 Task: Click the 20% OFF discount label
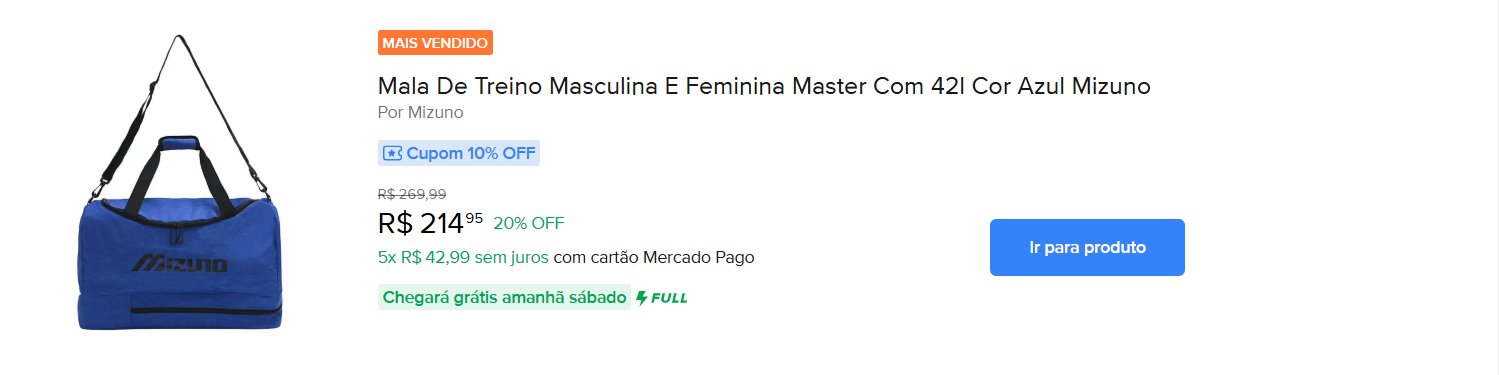pyautogui.click(x=529, y=222)
